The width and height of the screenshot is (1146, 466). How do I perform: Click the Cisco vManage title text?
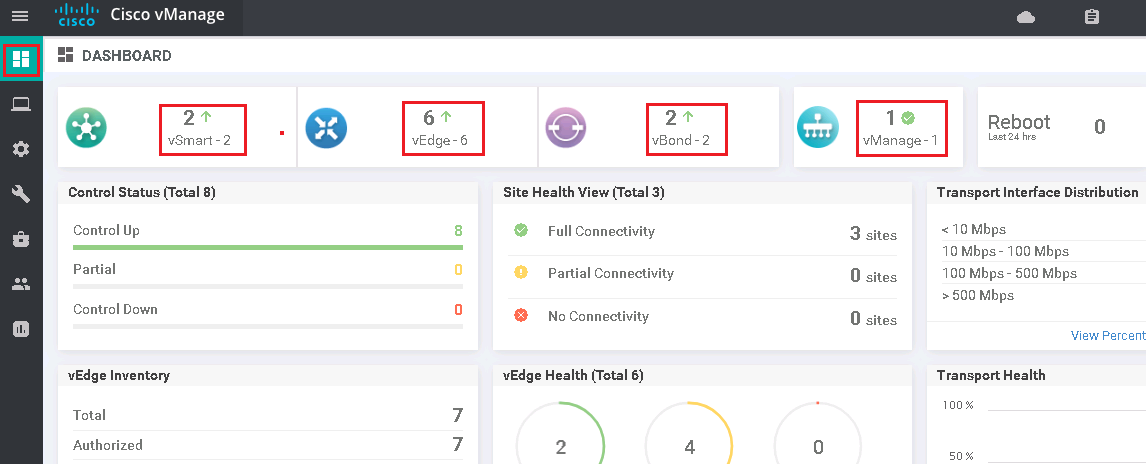[x=167, y=15]
